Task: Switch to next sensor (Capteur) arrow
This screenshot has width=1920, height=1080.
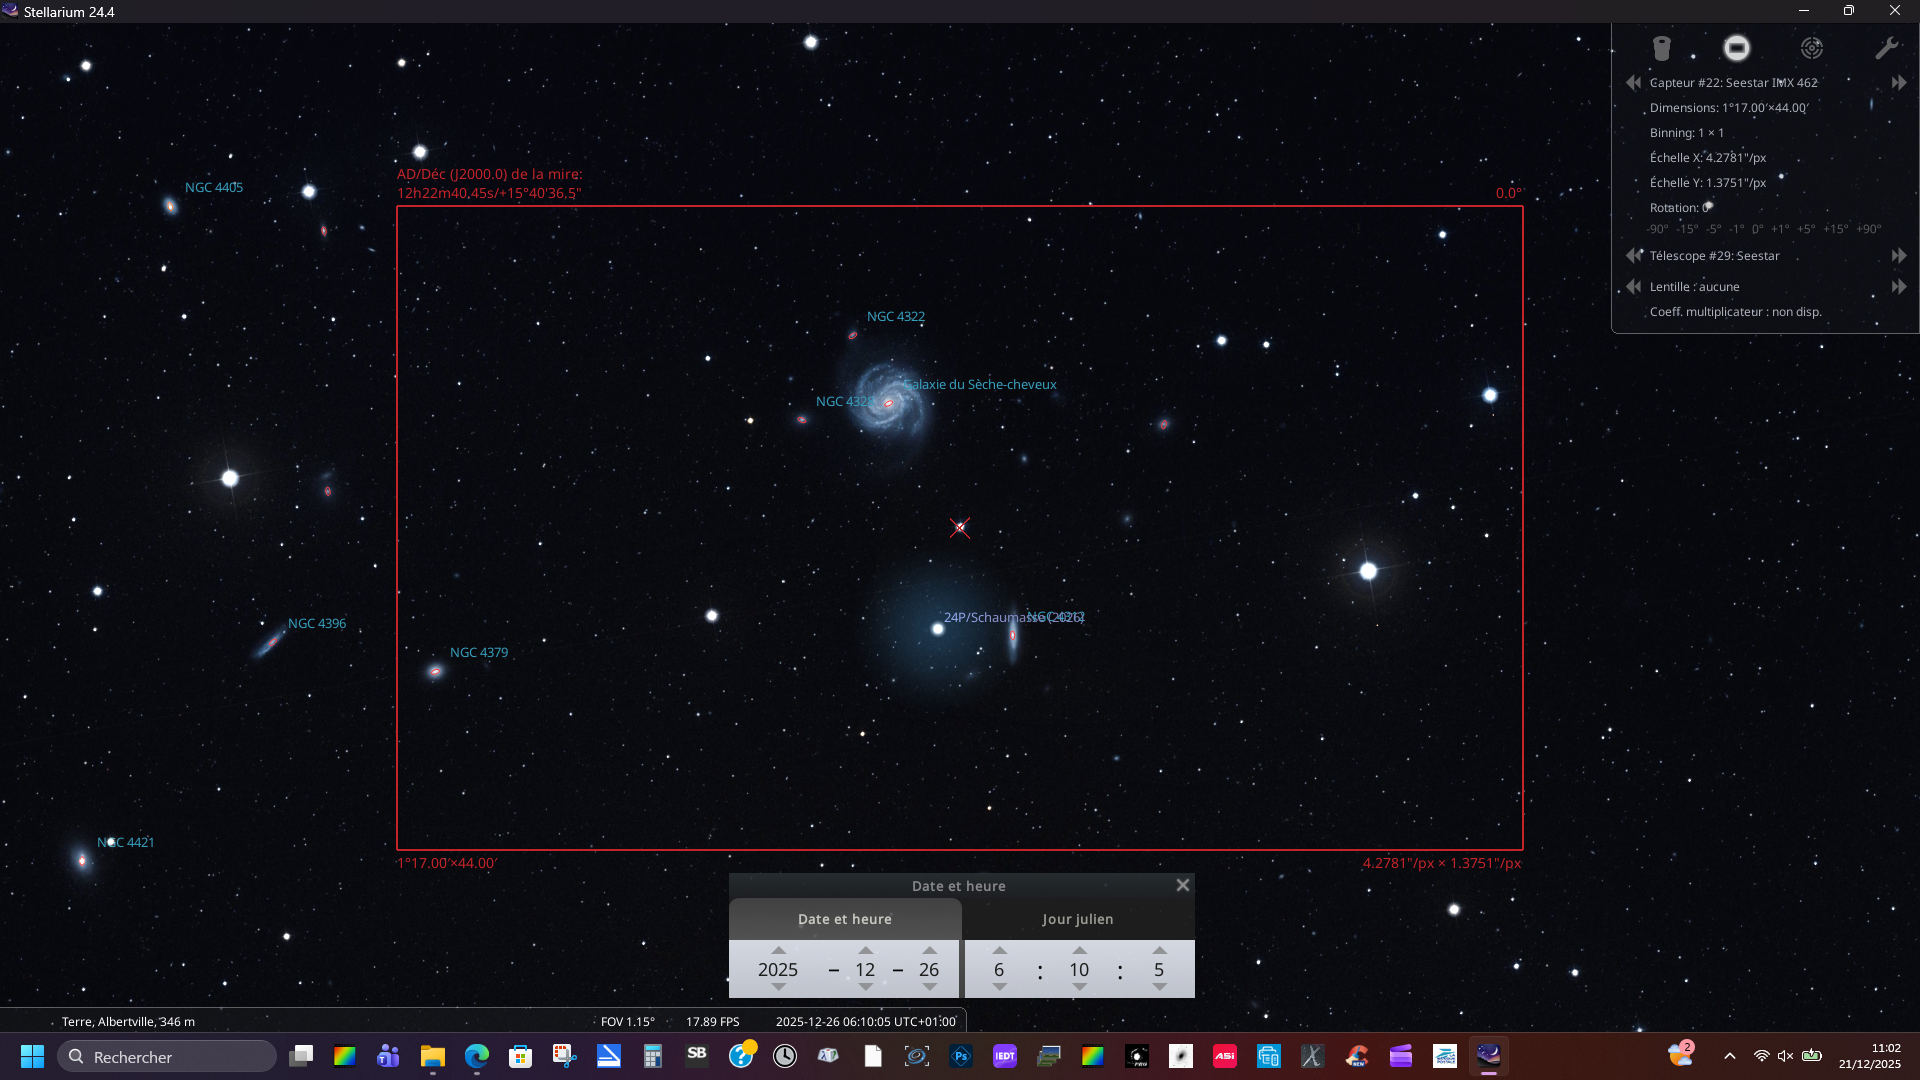Action: pyautogui.click(x=1898, y=83)
